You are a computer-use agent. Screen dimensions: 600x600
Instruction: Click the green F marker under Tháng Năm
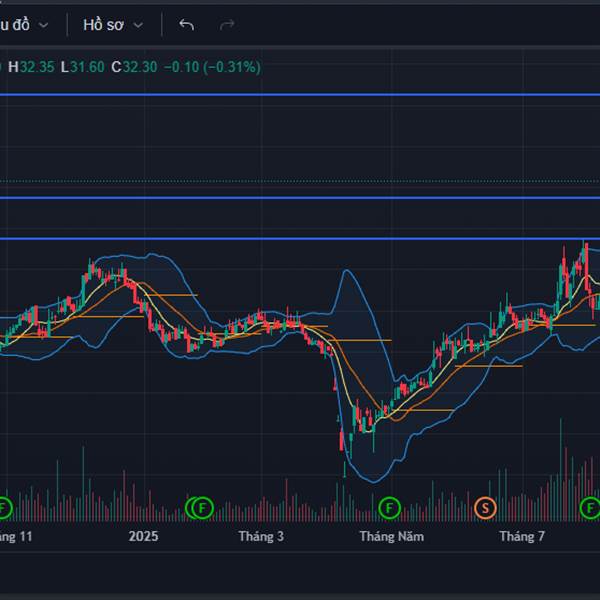(389, 507)
